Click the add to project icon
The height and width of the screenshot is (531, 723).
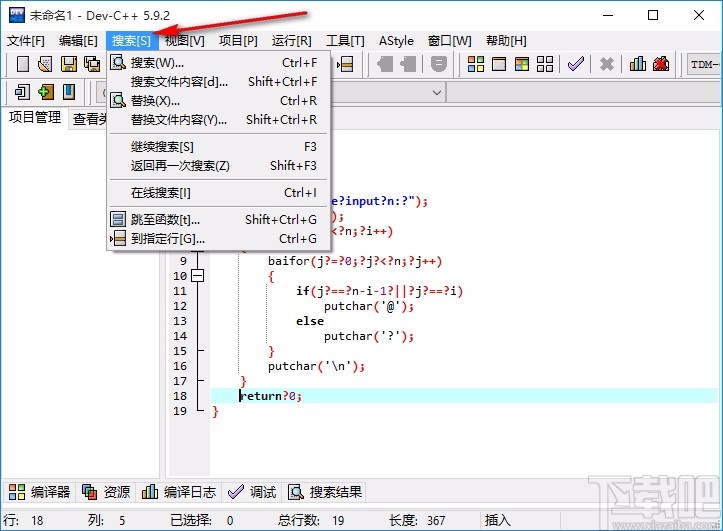(x=46, y=92)
